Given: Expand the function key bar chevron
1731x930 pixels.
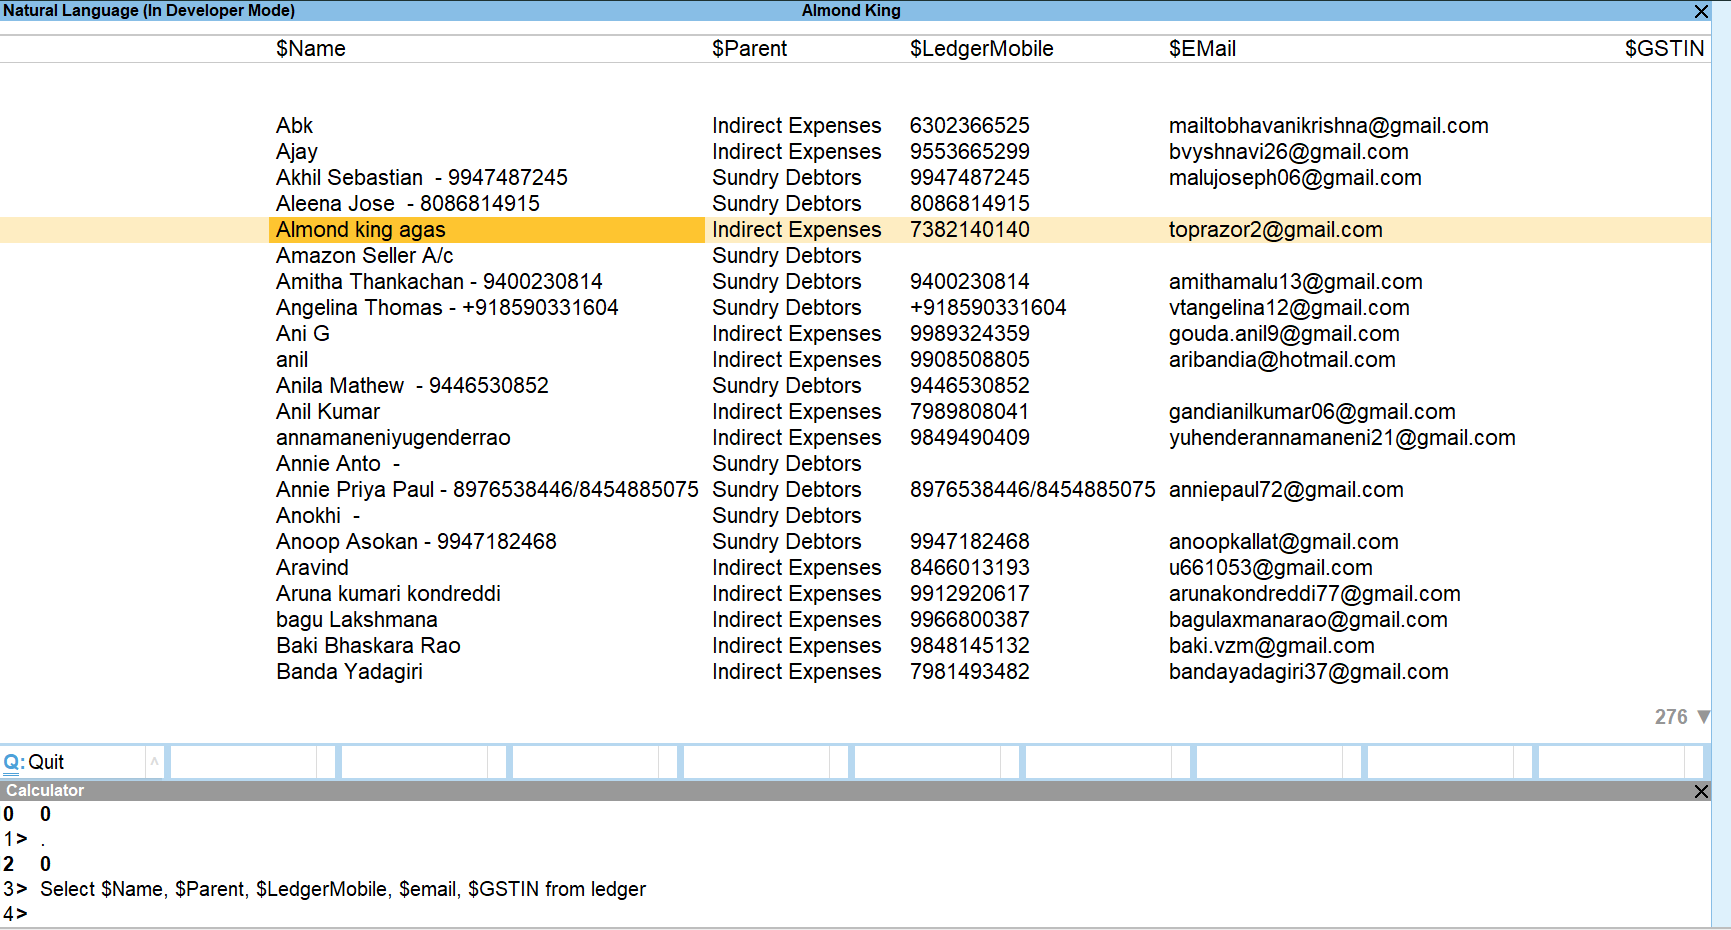Looking at the screenshot, I should click(155, 761).
